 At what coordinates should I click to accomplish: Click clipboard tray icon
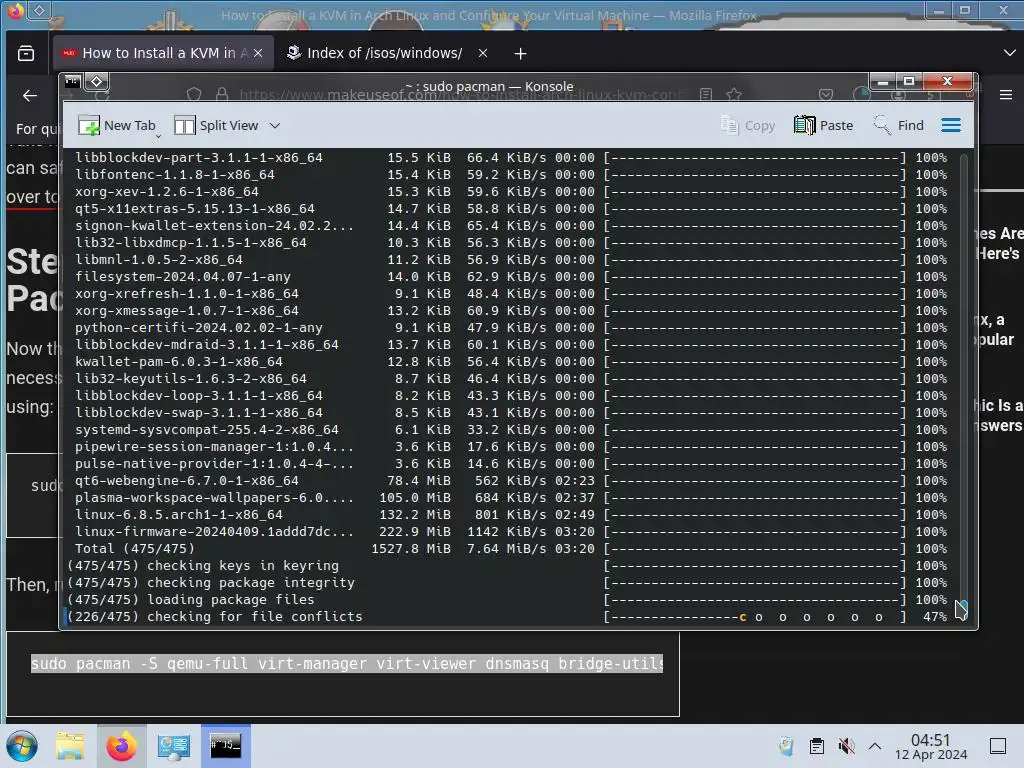click(x=816, y=746)
